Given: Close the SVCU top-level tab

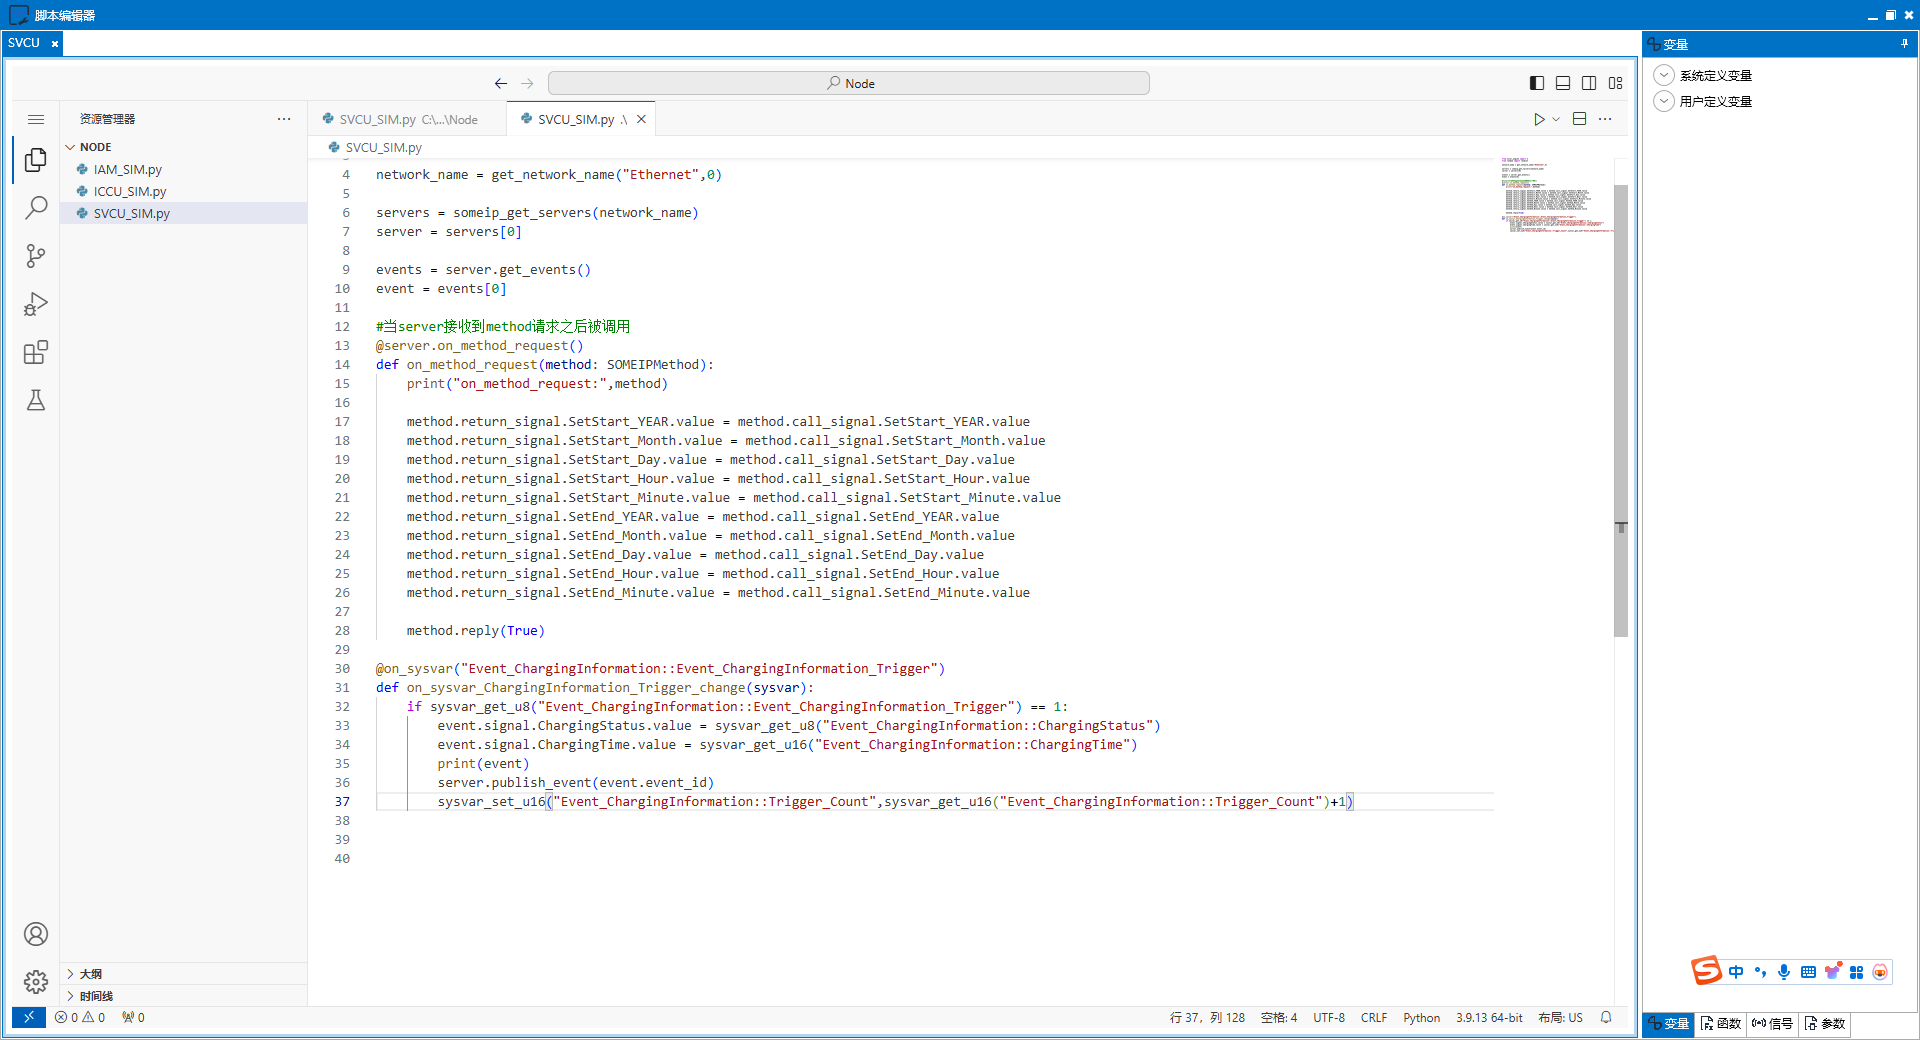Looking at the screenshot, I should [55, 43].
